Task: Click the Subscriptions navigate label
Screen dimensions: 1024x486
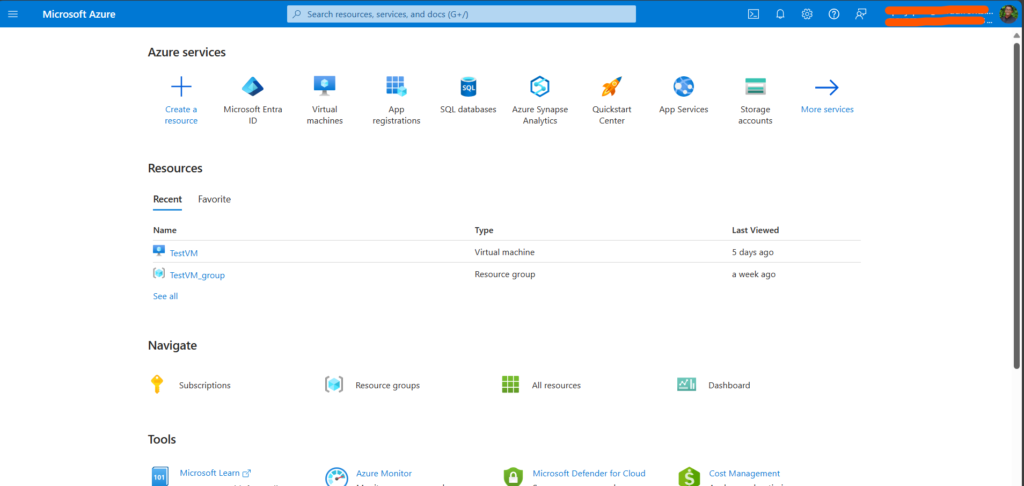Action: point(205,385)
